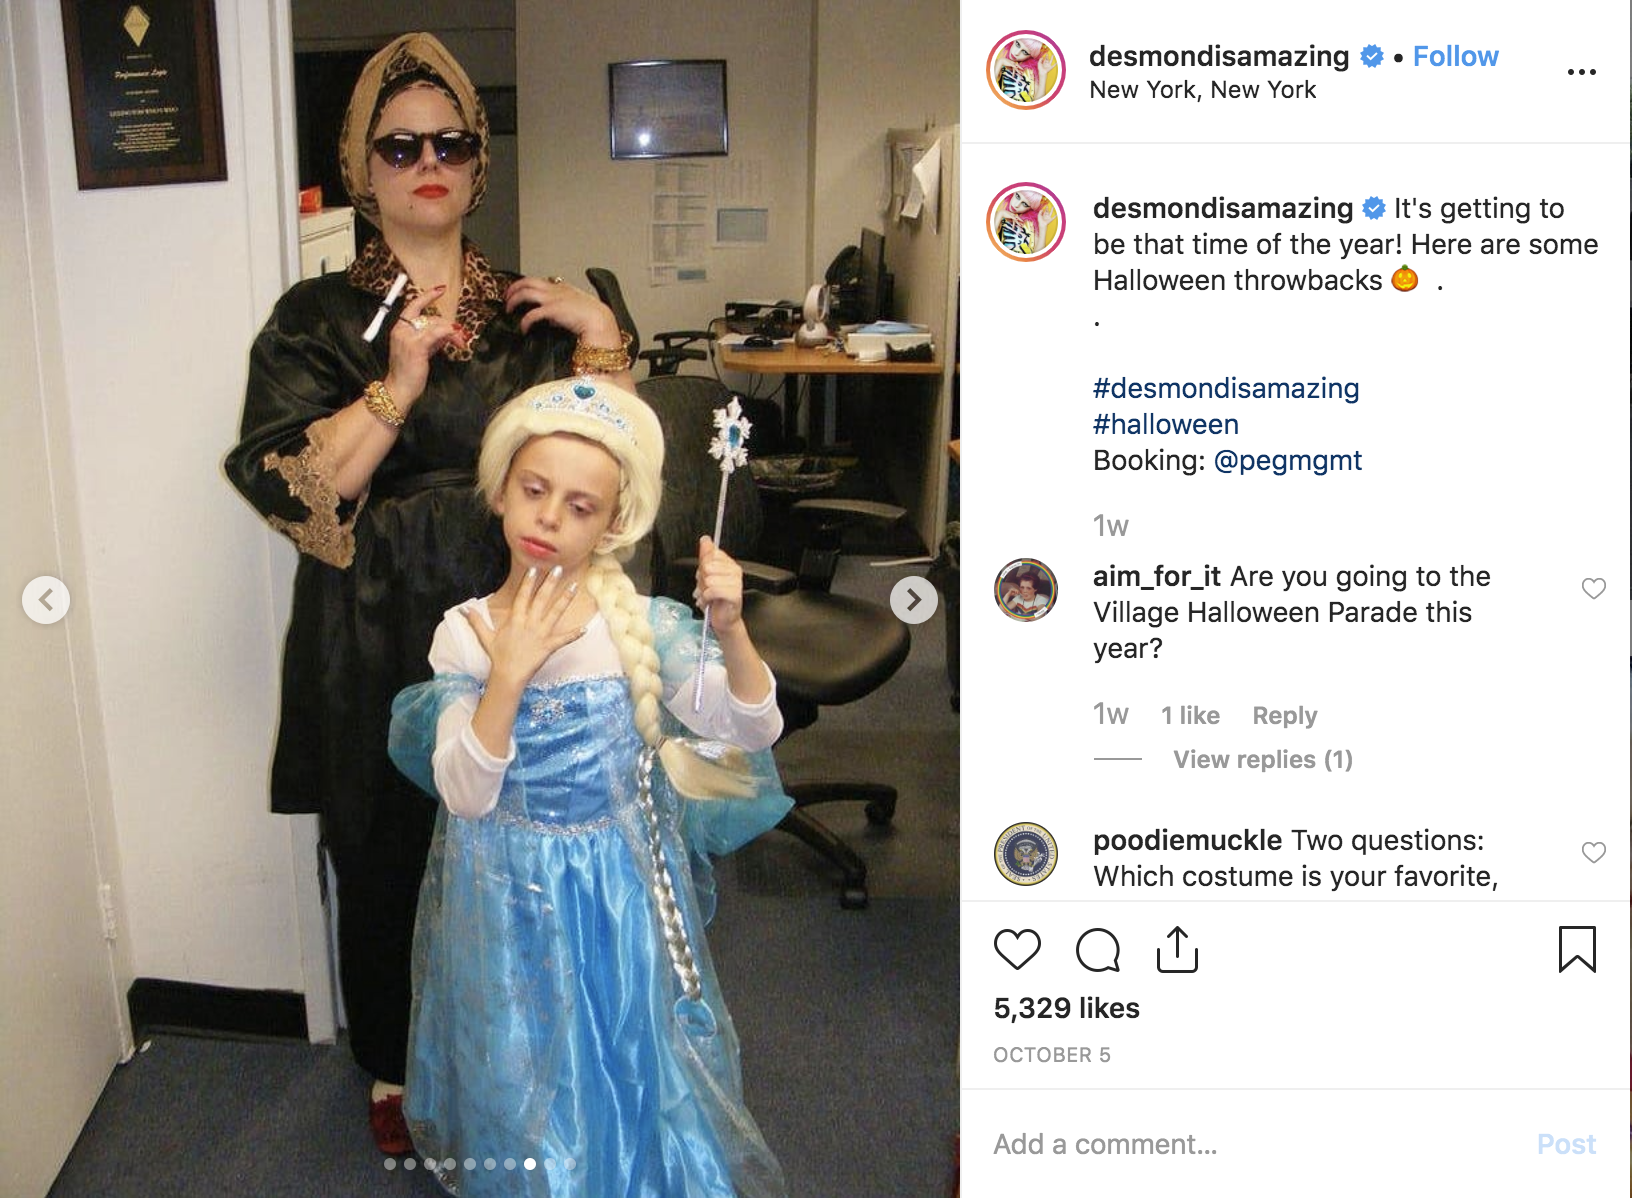The width and height of the screenshot is (1632, 1198).
Task: Like the post with the heart icon
Action: (x=1017, y=949)
